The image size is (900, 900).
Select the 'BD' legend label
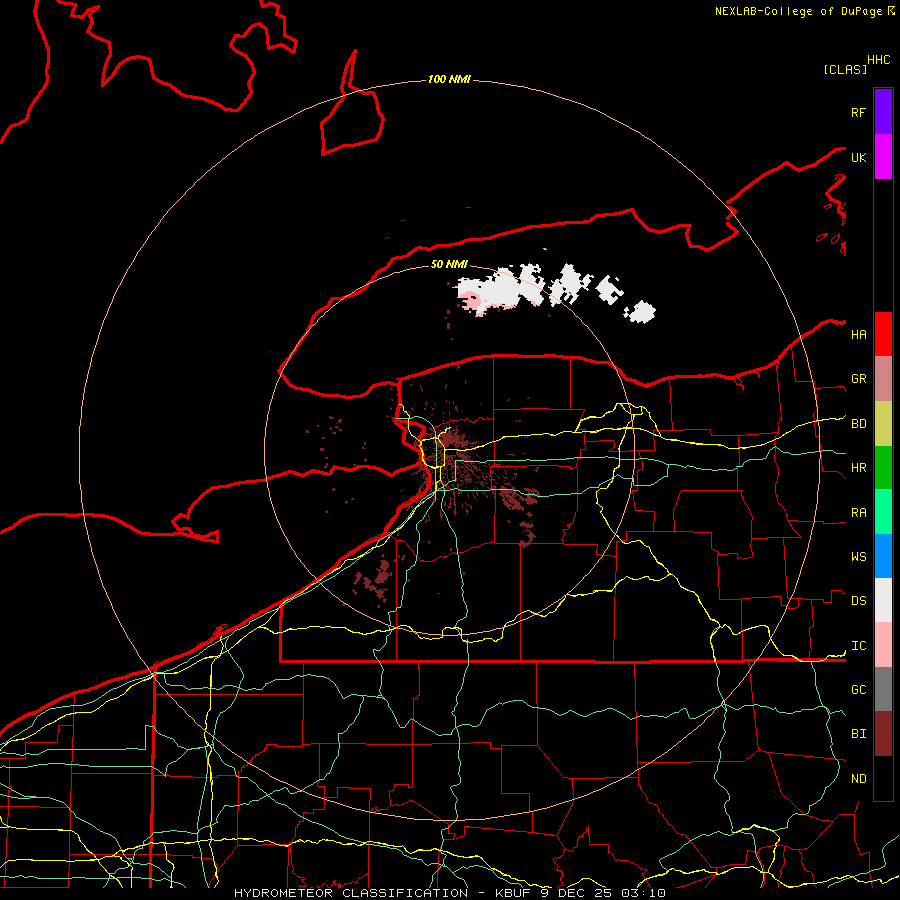[x=859, y=424]
